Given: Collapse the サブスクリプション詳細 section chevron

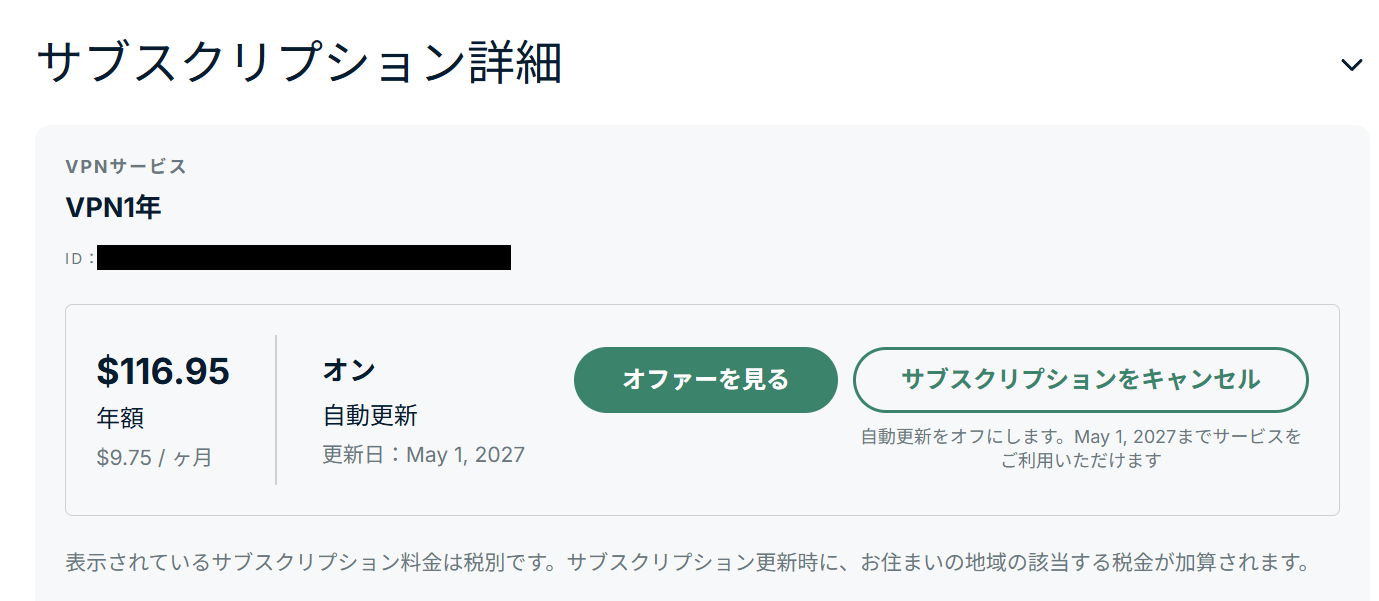Looking at the screenshot, I should coord(1351,65).
